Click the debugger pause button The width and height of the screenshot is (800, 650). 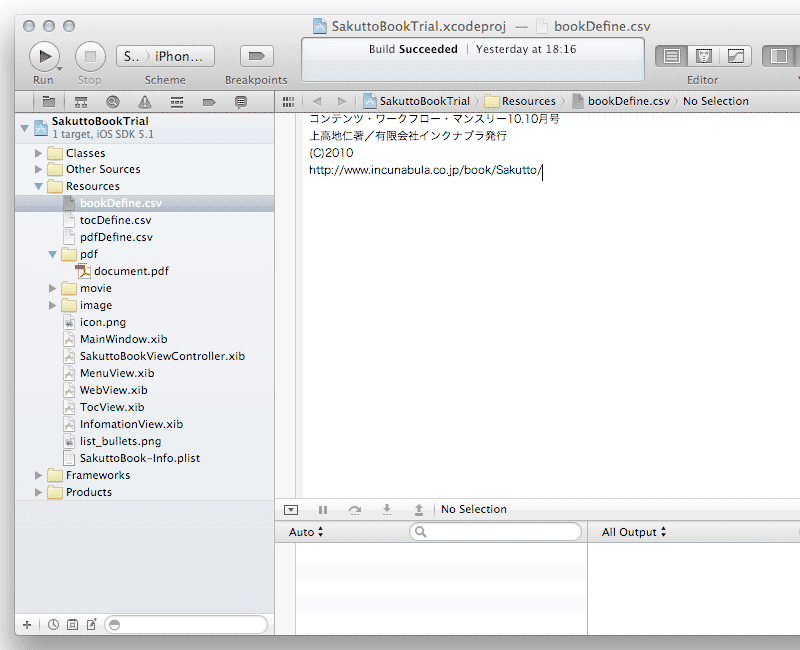(323, 510)
